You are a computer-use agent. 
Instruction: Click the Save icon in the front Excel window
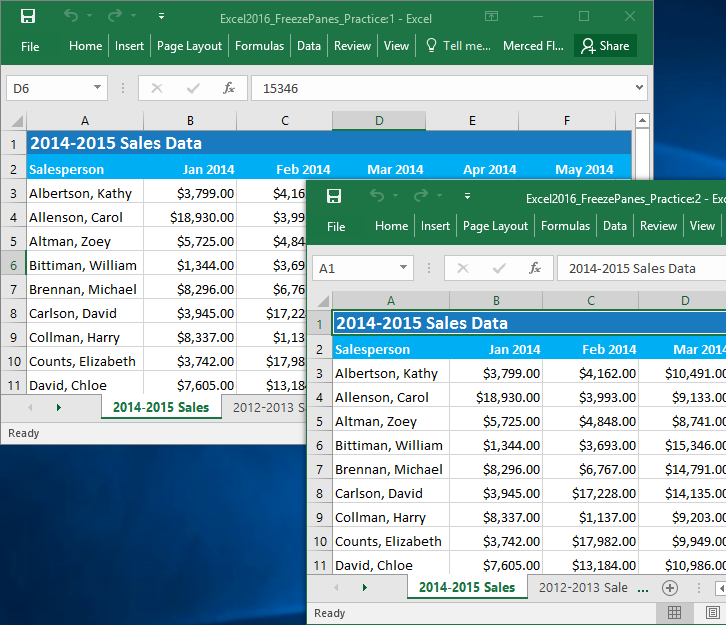point(334,196)
